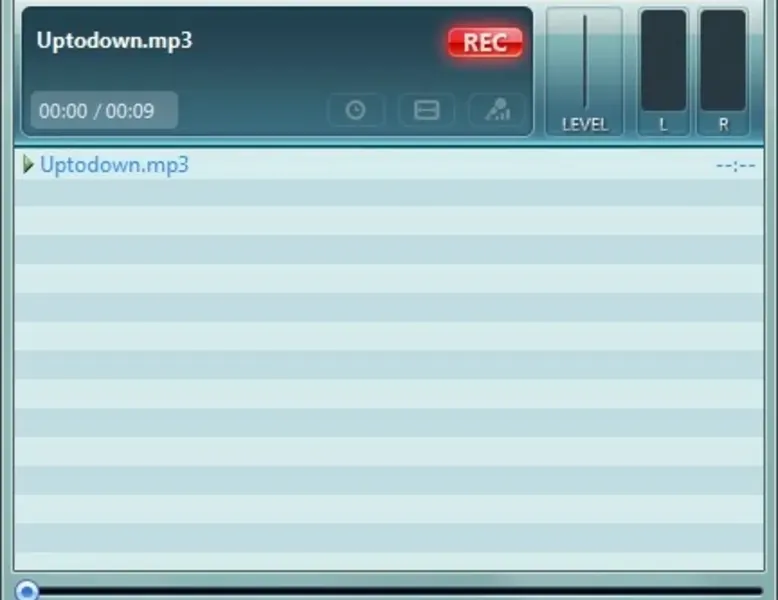Click the L channel level meter
The width and height of the screenshot is (778, 600).
pos(663,60)
